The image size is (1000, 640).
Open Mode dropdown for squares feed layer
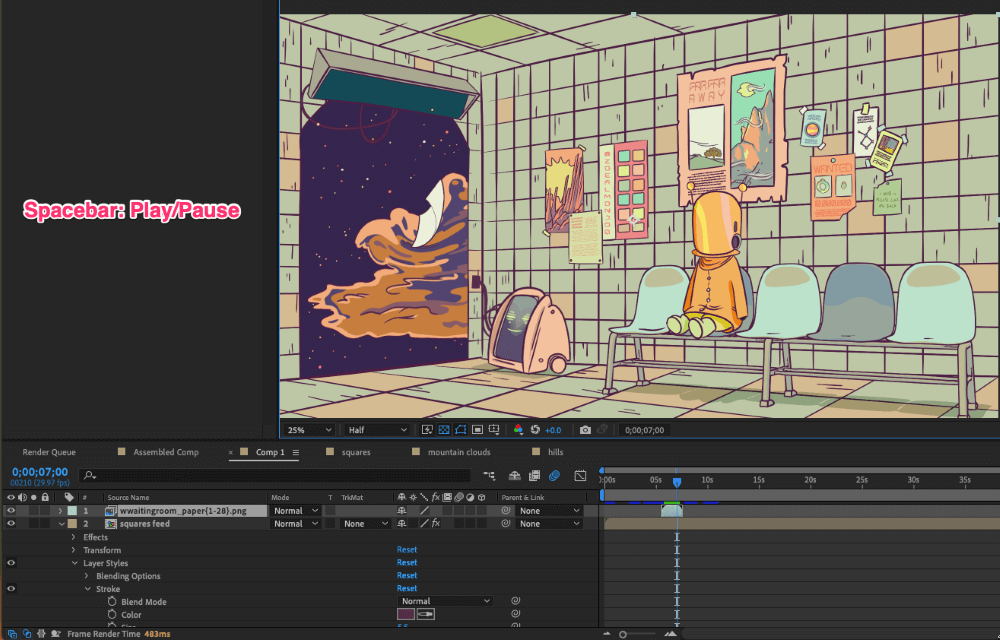pyautogui.click(x=295, y=523)
